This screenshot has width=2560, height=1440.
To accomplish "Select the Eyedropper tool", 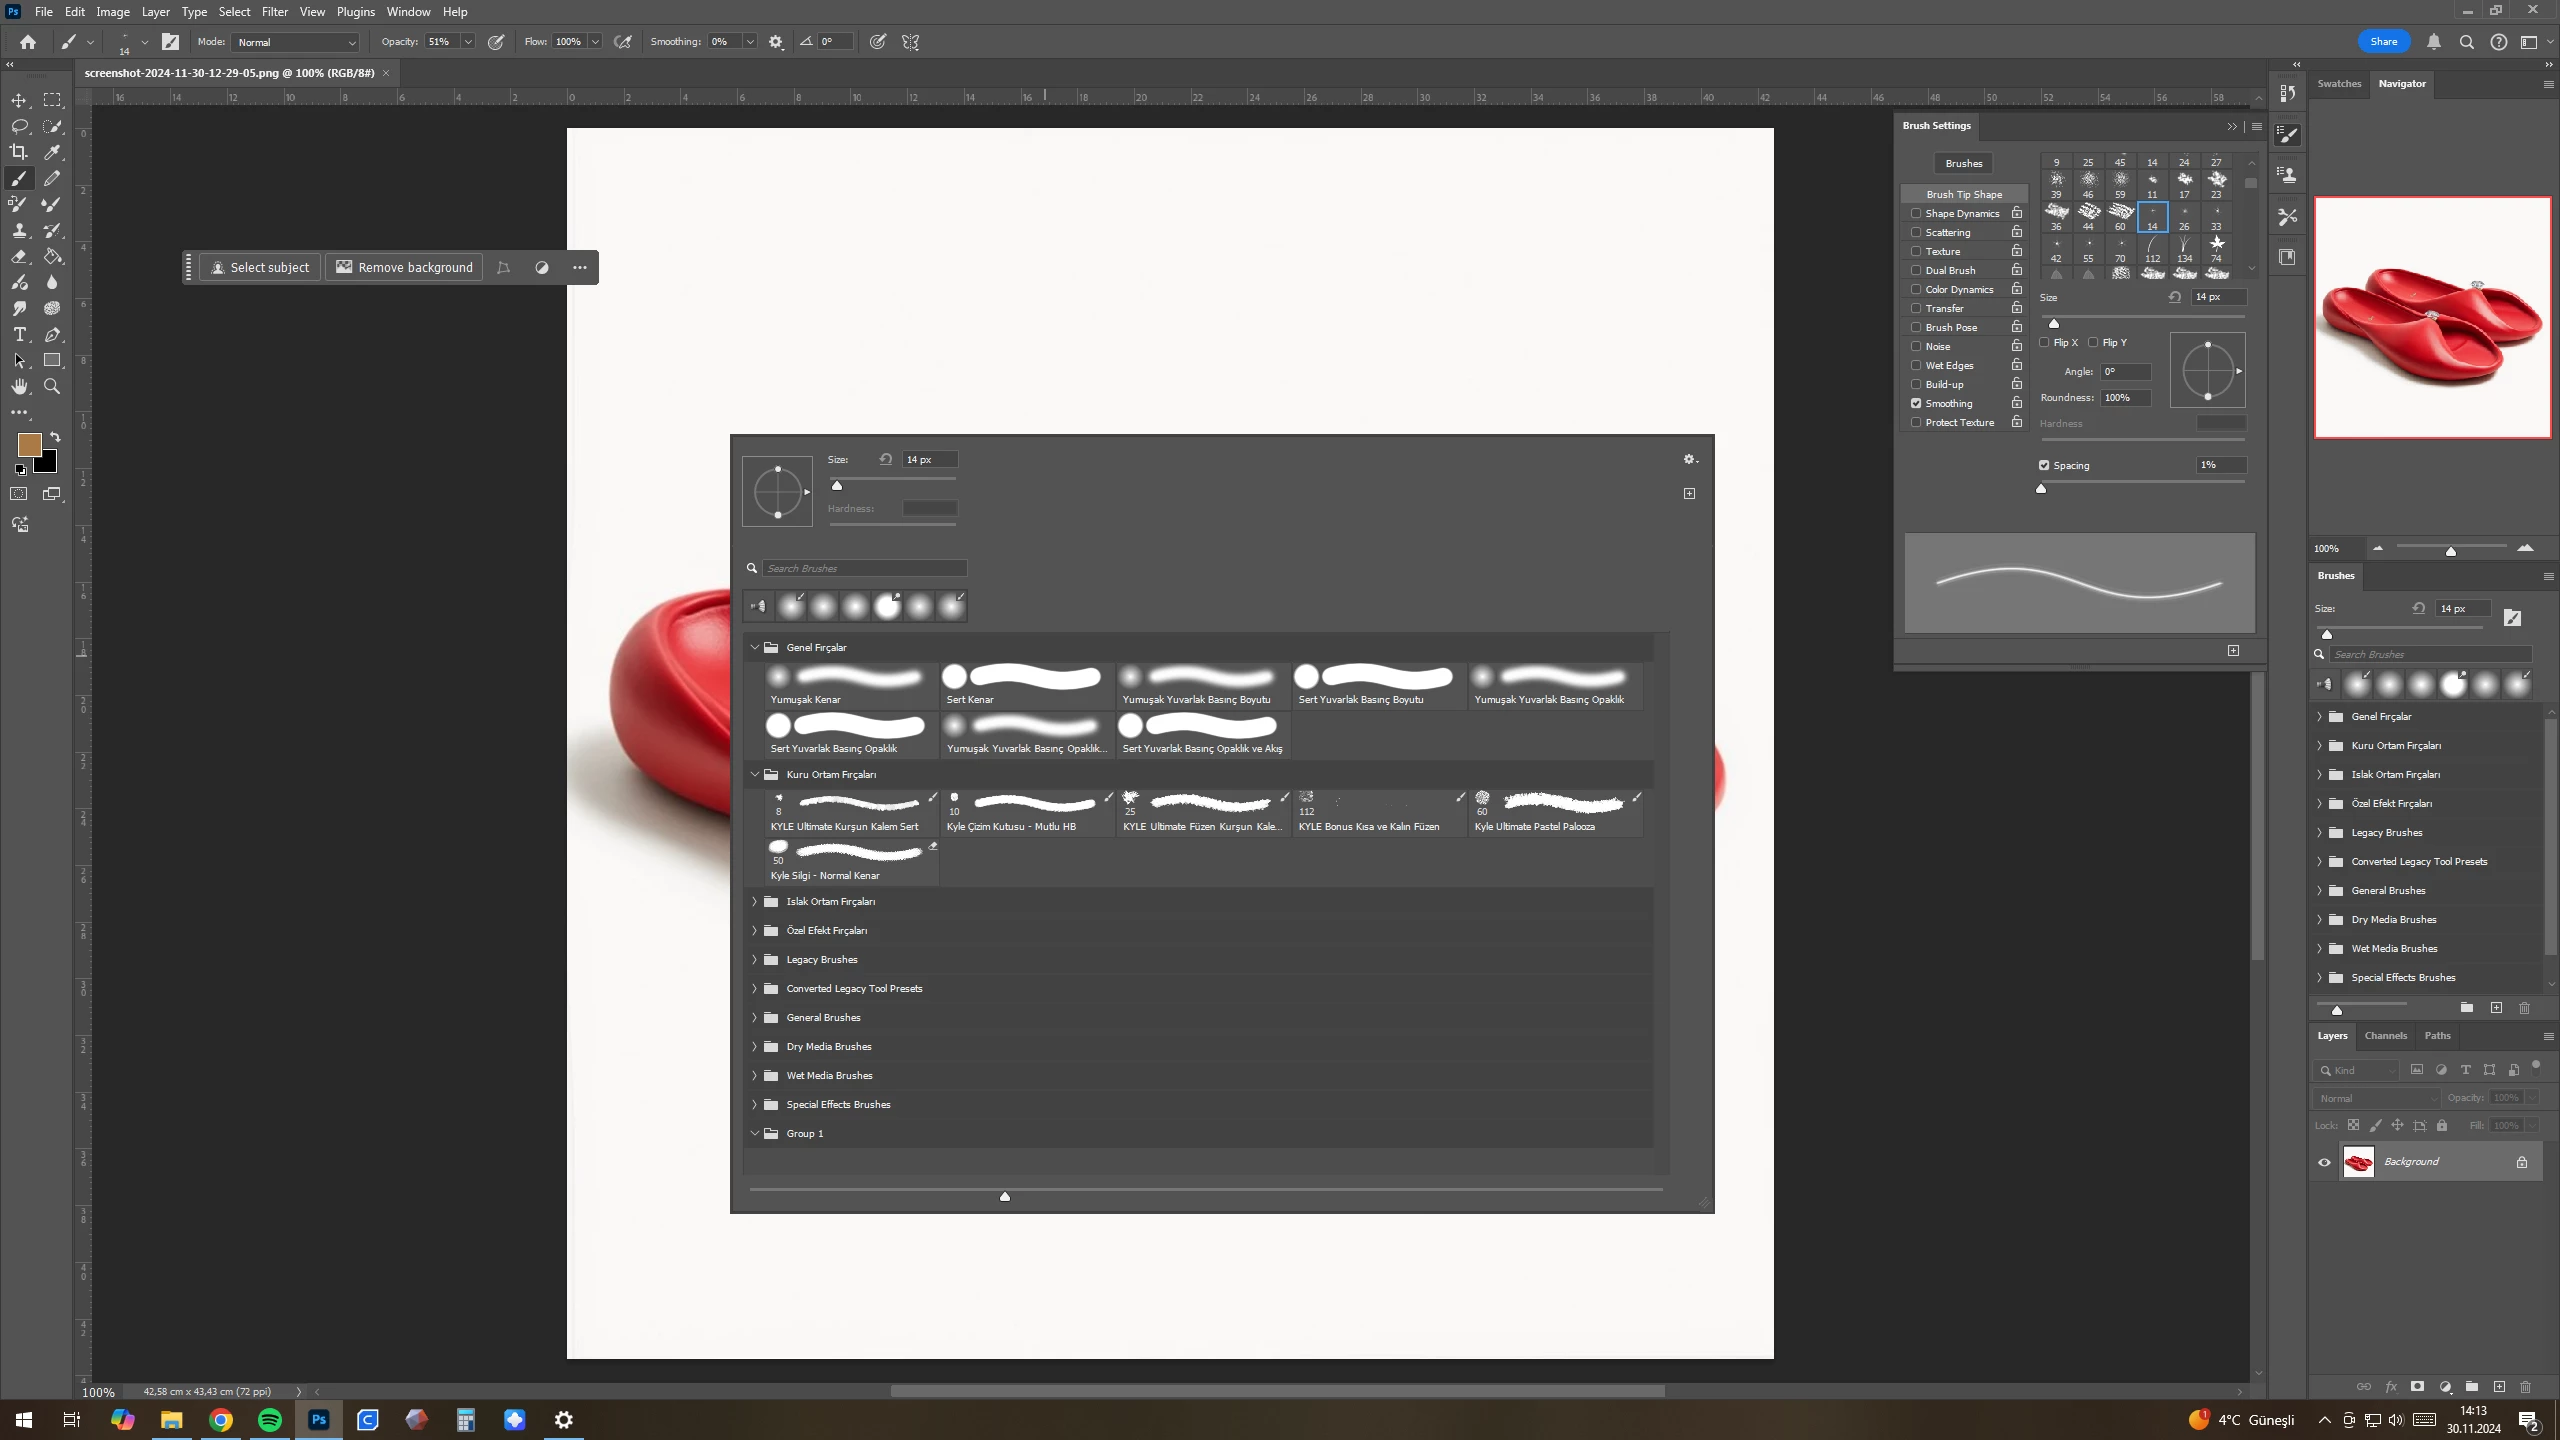I will click(52, 152).
